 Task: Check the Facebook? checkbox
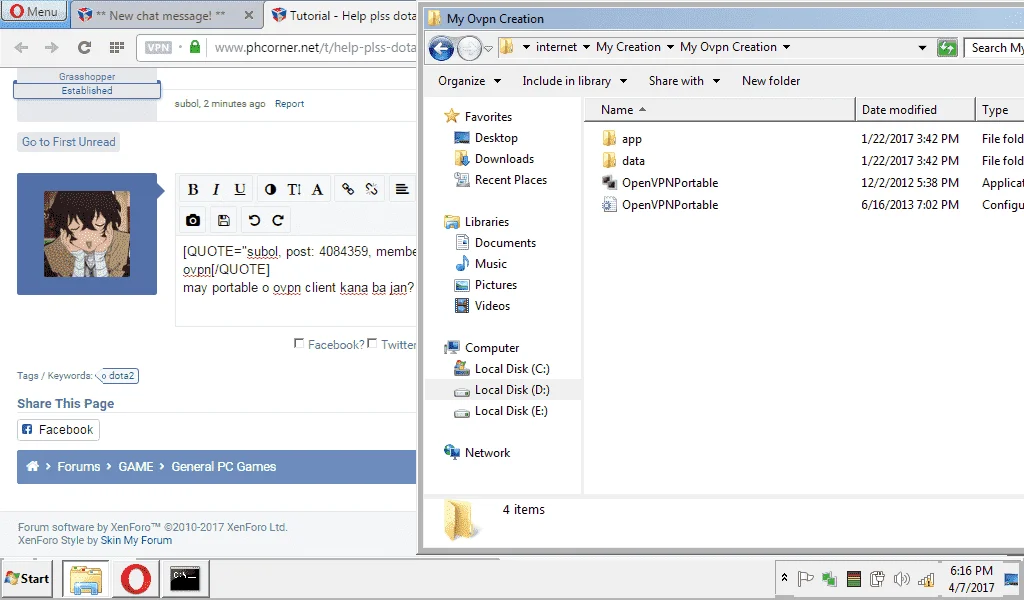[x=299, y=343]
